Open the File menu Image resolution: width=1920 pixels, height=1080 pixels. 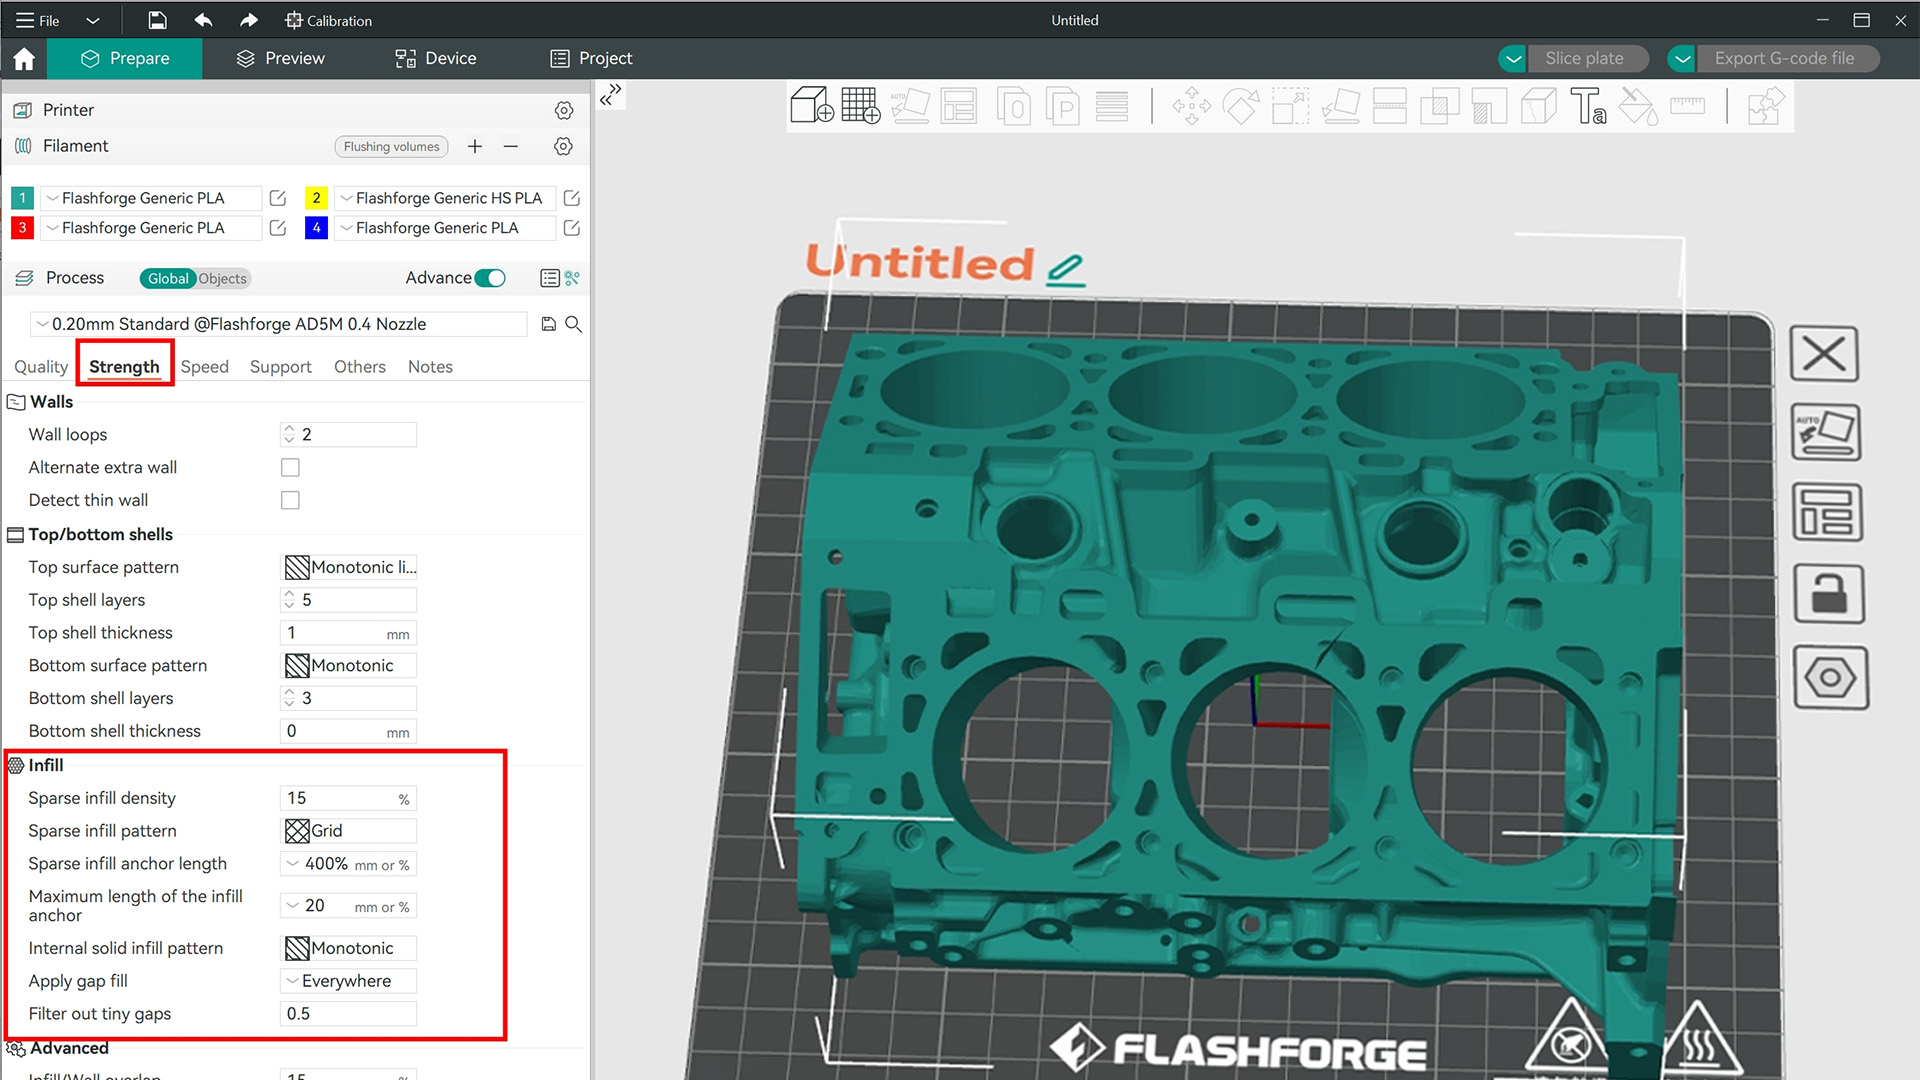[x=38, y=20]
